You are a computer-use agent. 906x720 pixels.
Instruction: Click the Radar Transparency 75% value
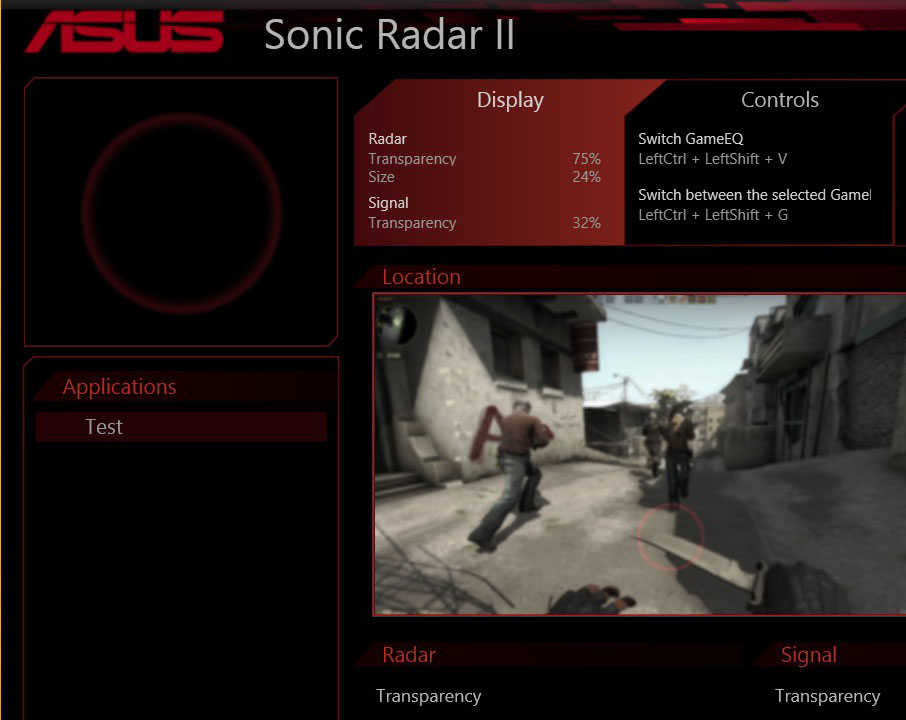tap(586, 159)
